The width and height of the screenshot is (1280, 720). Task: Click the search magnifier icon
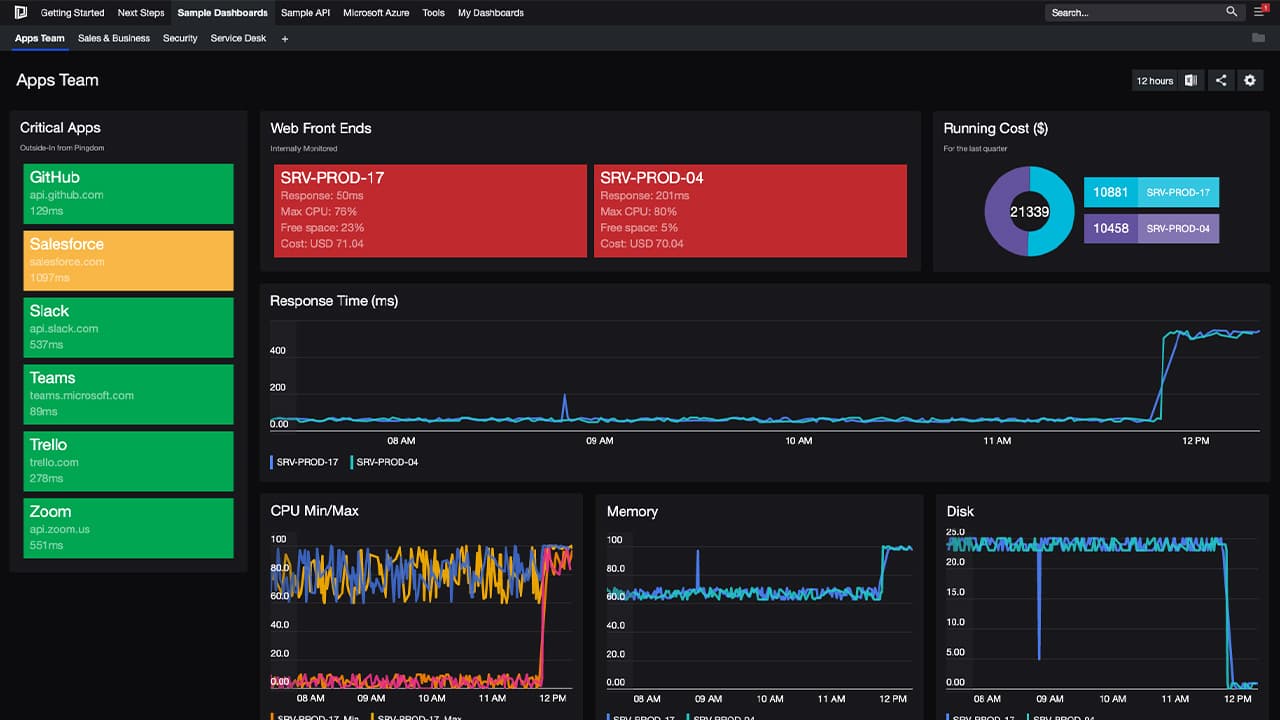pyautogui.click(x=1231, y=12)
